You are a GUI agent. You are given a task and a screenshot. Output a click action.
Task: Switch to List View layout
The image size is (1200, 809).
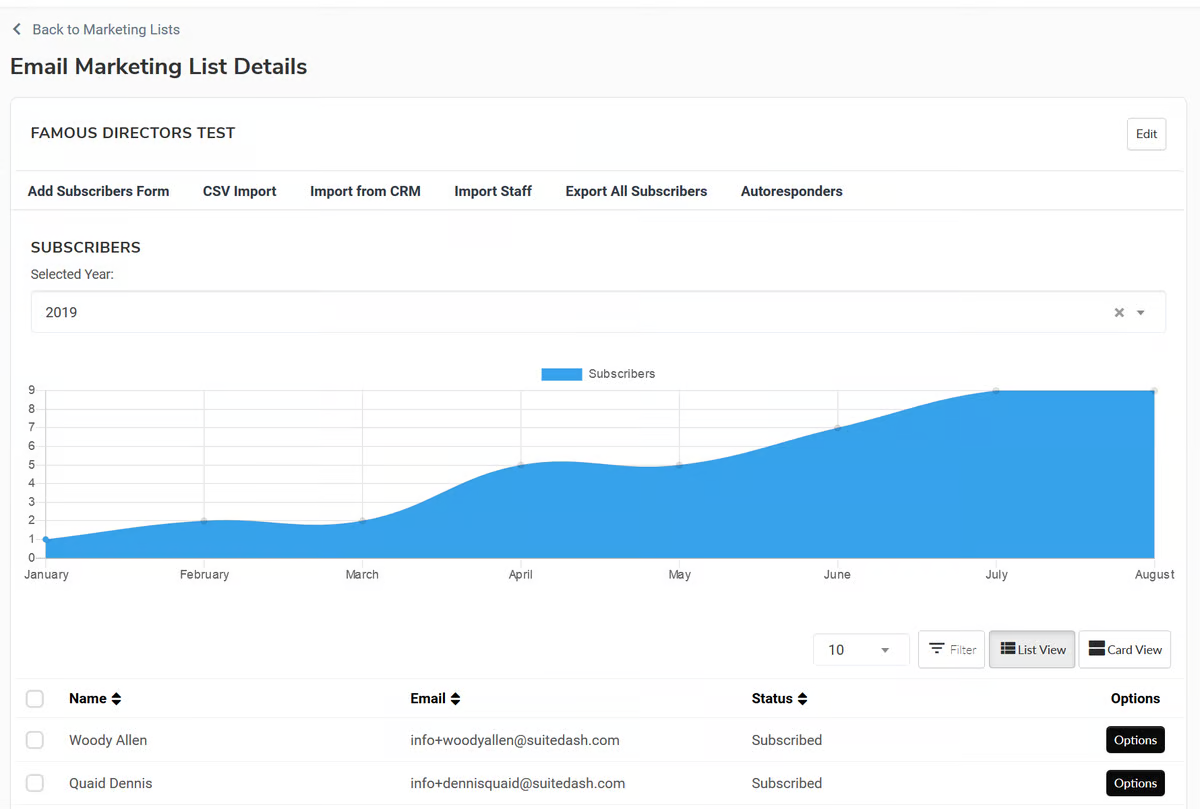pyautogui.click(x=1031, y=649)
